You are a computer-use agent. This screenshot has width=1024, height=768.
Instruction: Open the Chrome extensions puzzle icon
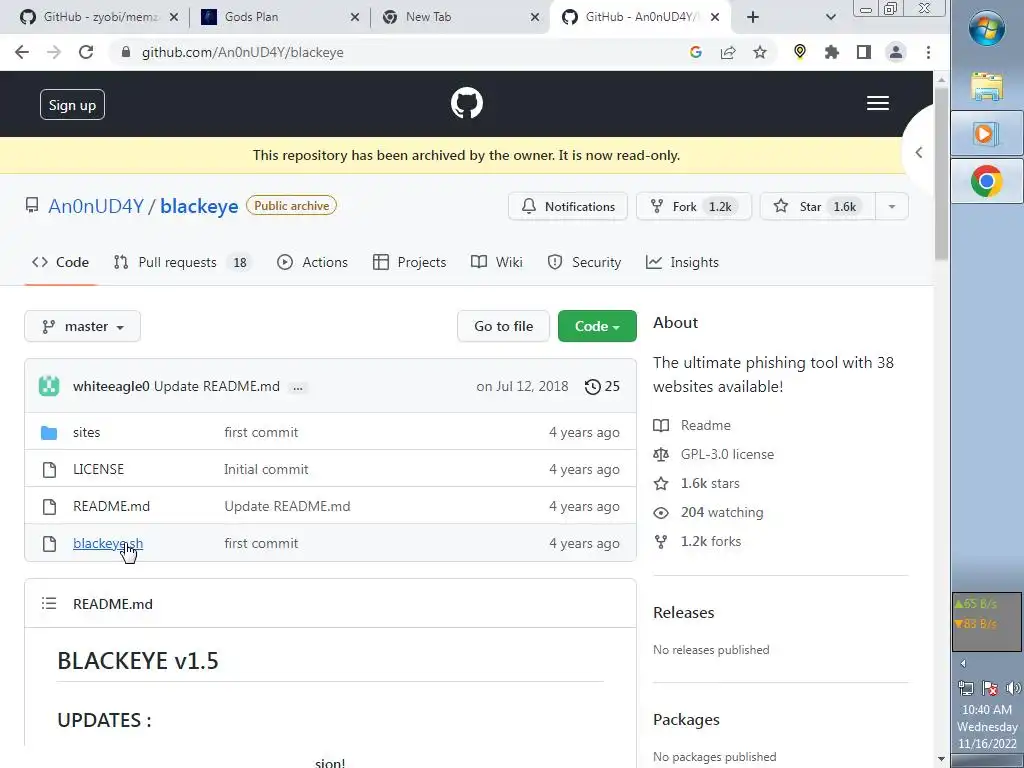(831, 52)
